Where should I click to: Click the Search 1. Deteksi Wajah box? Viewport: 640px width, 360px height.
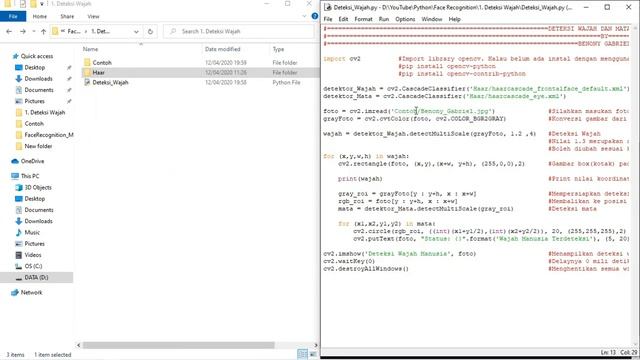coord(238,31)
